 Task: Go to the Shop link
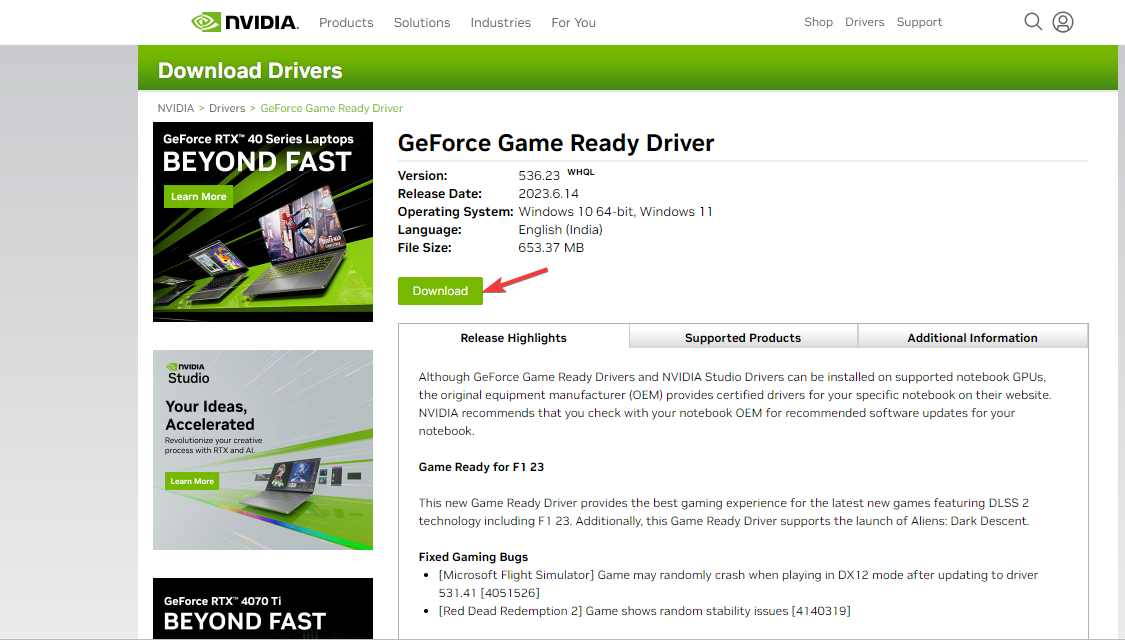point(818,22)
